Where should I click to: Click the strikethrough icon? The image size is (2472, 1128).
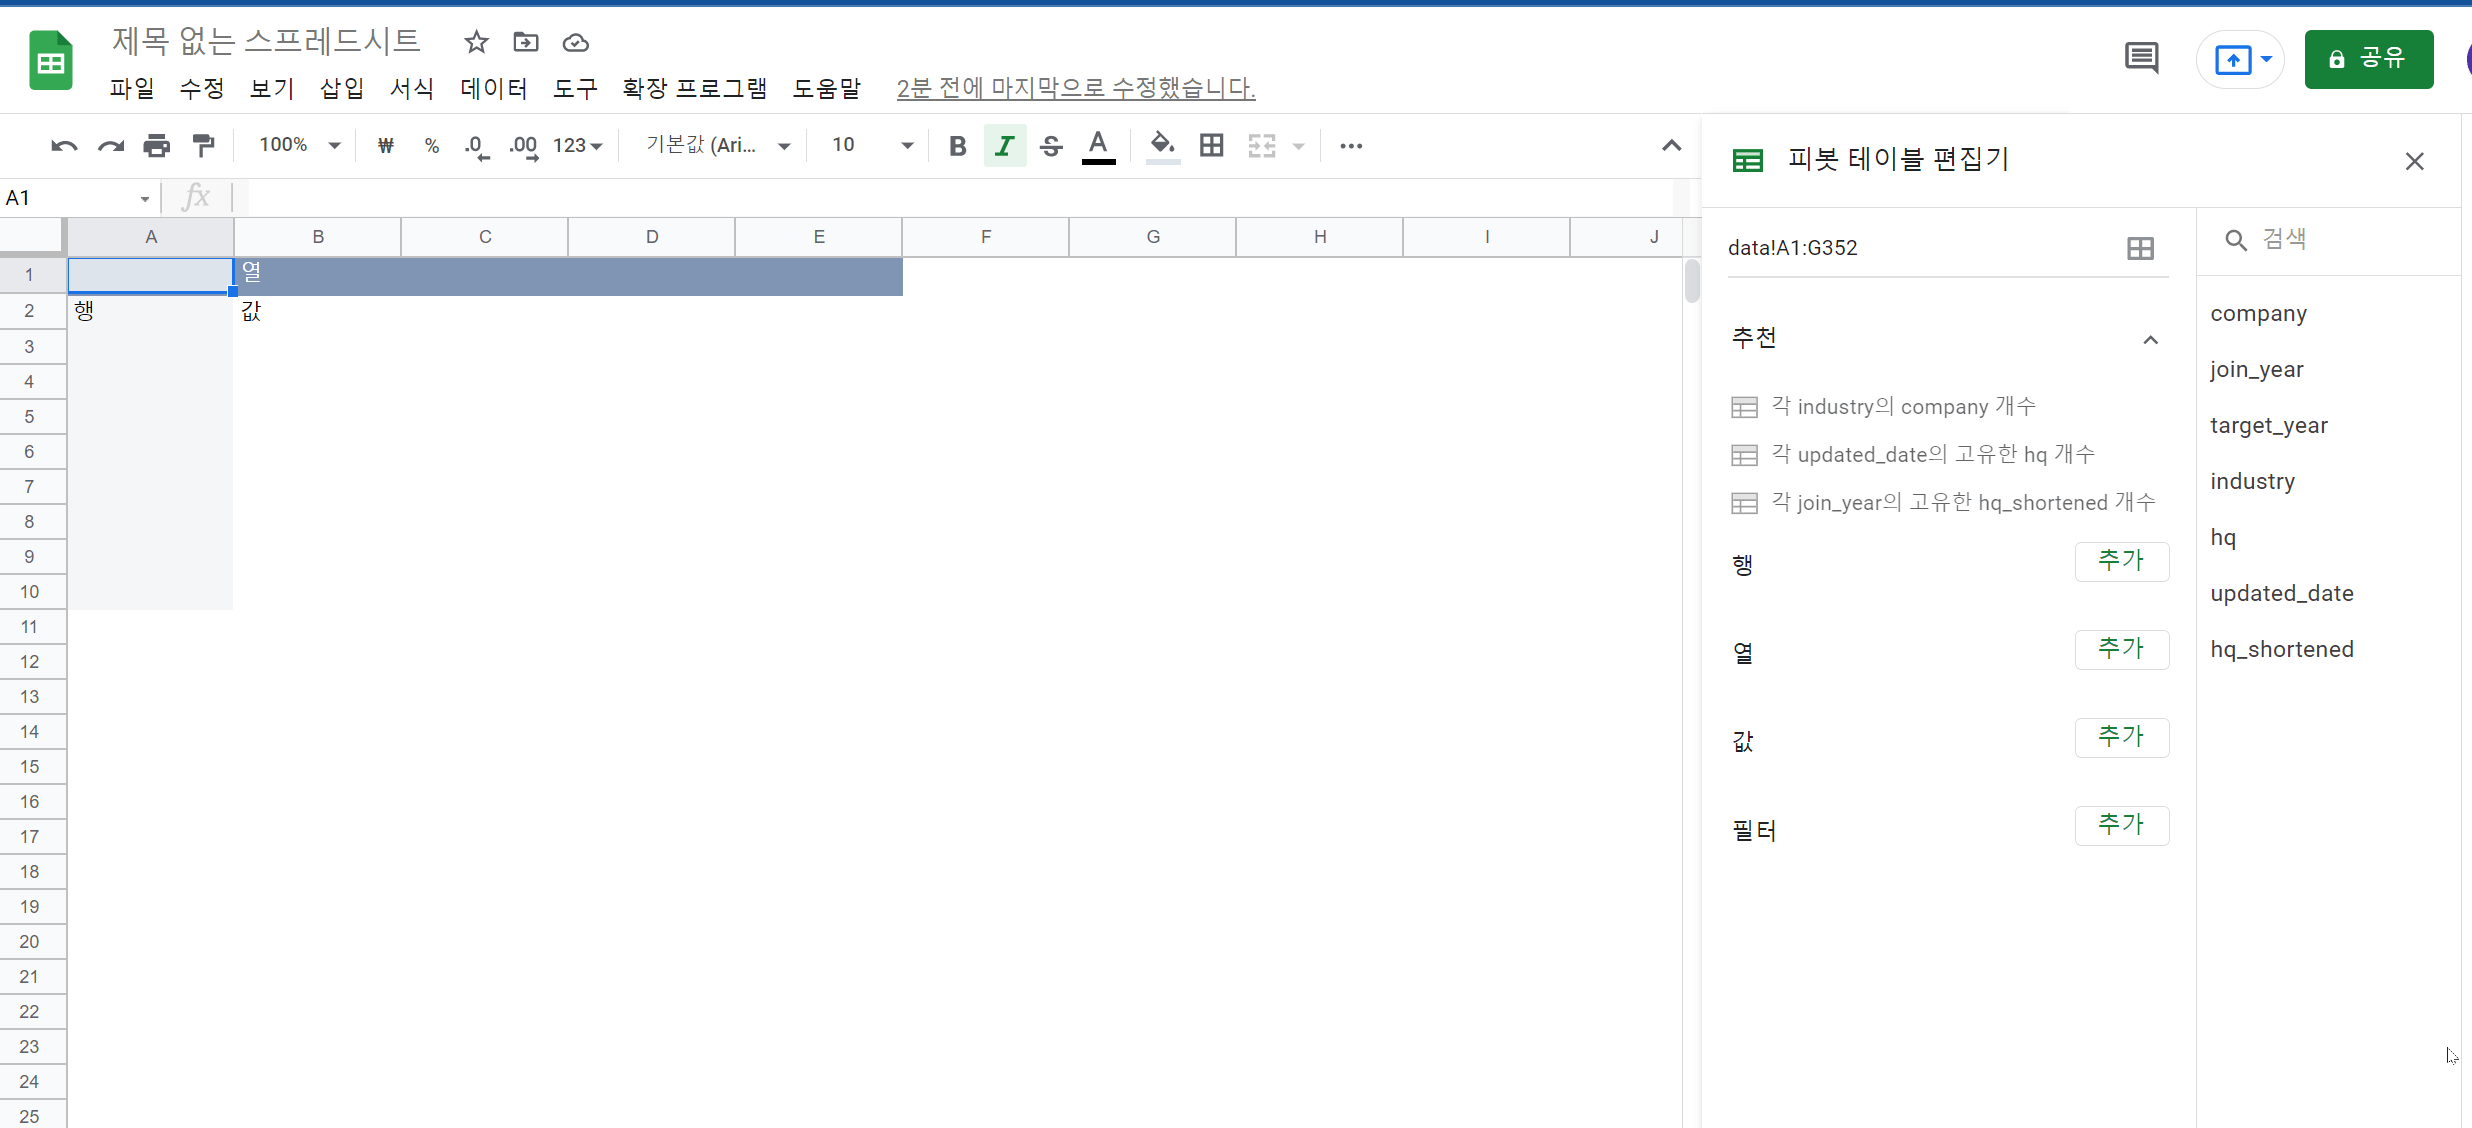click(1051, 146)
